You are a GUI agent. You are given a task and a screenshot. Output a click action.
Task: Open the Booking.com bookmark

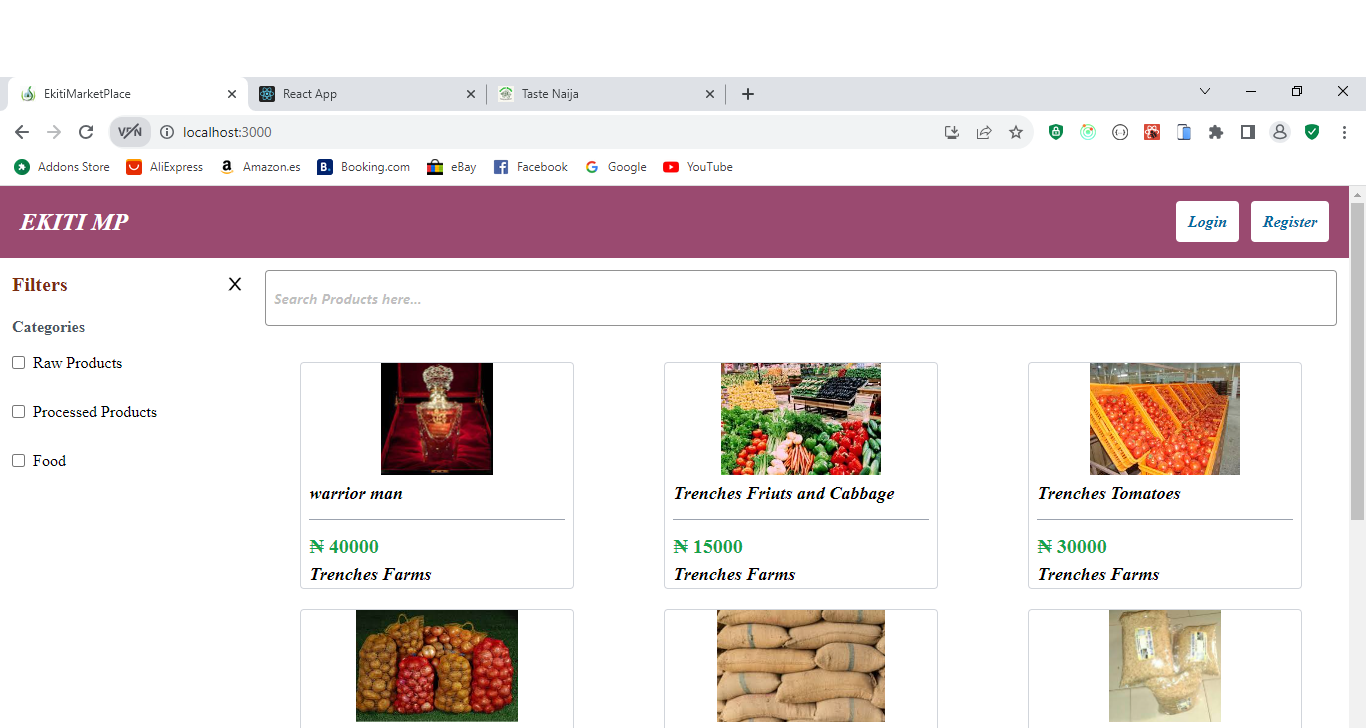pos(364,167)
